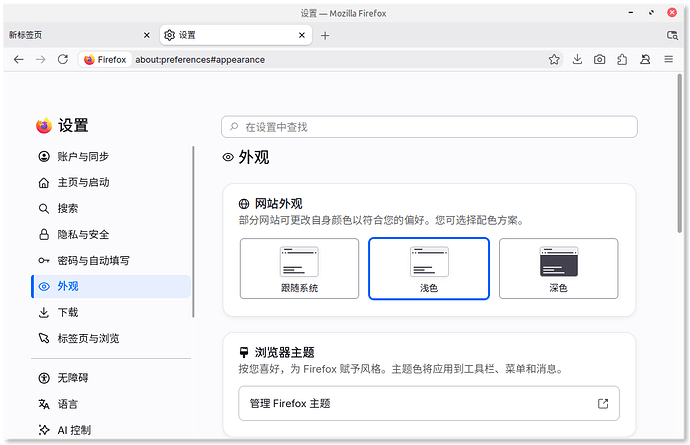Open 标签页与浏览 settings category
The image size is (690, 445).
(111, 338)
